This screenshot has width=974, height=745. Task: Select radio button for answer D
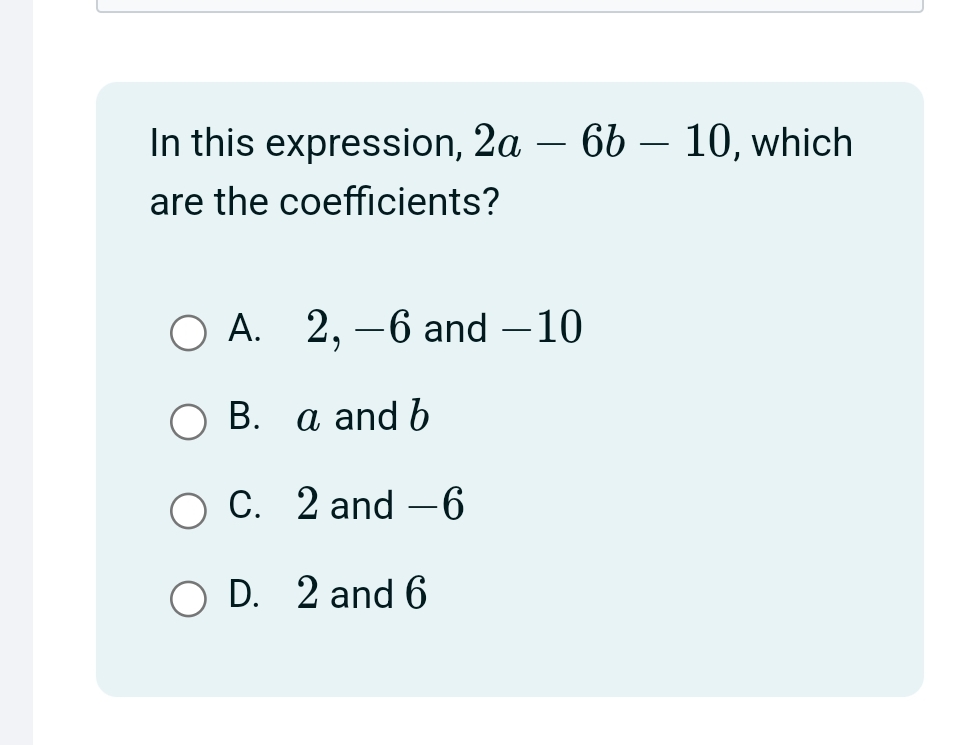[x=188, y=600]
